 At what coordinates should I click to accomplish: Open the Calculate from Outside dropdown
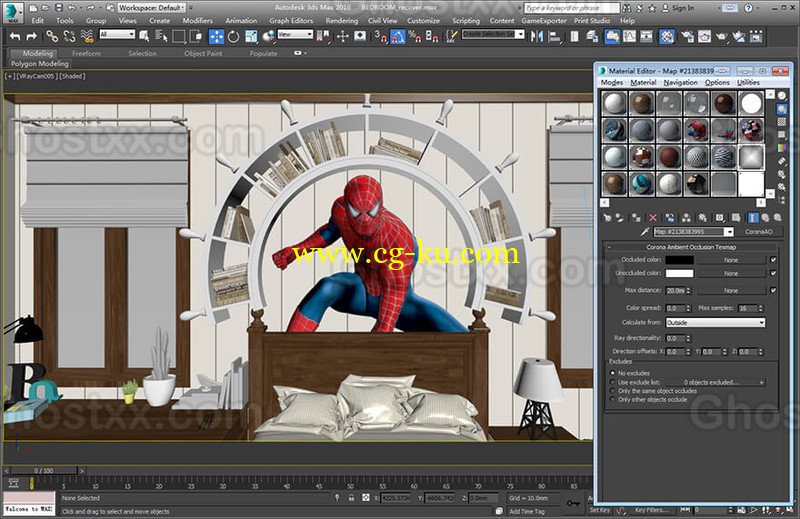(715, 323)
